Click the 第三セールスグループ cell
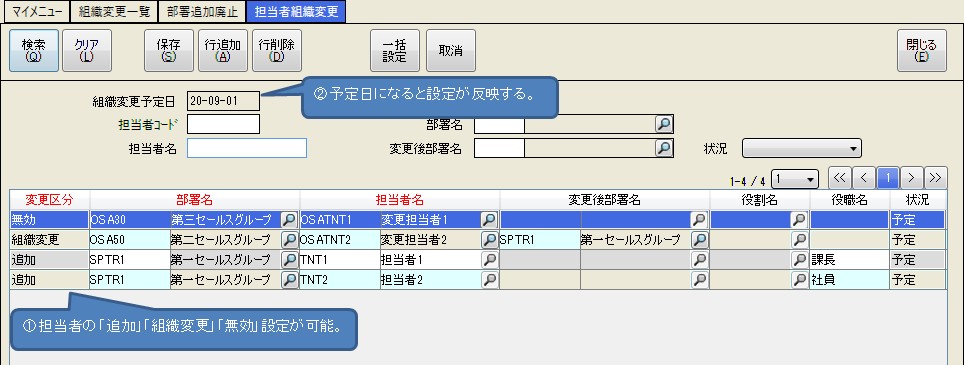The width and height of the screenshot is (964, 365). [x=225, y=219]
